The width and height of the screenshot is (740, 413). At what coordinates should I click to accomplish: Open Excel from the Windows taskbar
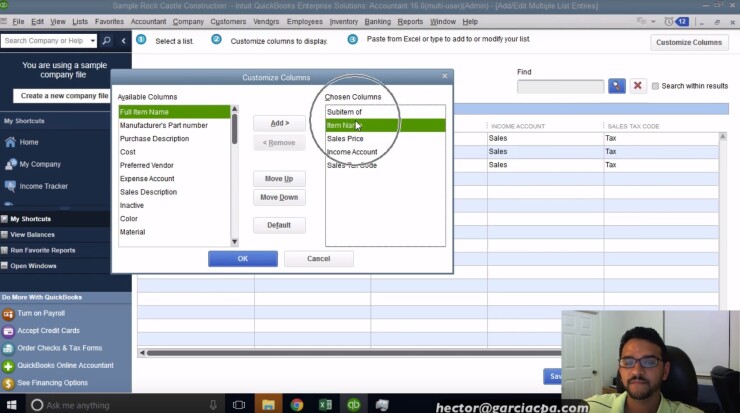coord(325,405)
